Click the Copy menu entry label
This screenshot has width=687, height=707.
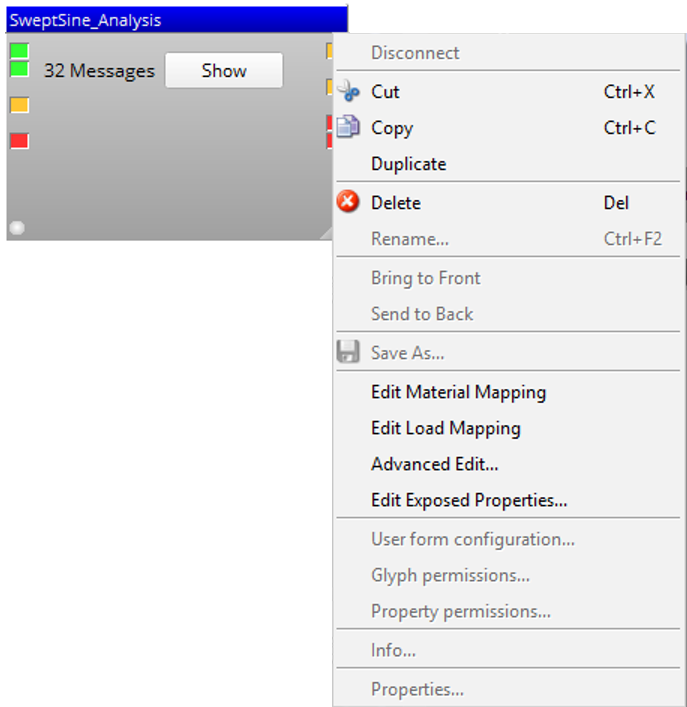391,128
